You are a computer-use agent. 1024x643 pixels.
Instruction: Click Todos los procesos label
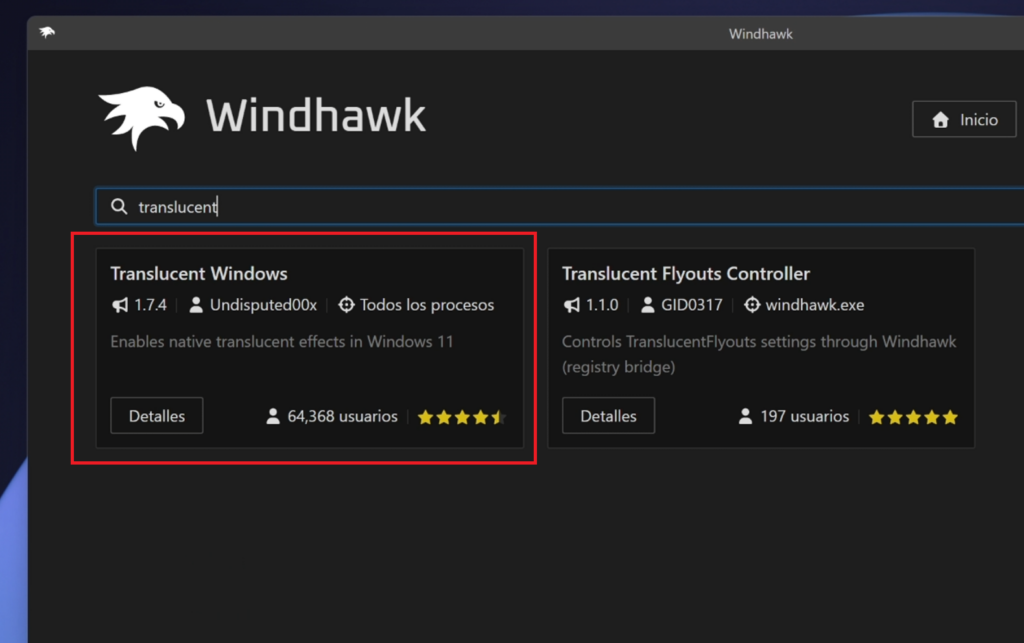pos(427,305)
